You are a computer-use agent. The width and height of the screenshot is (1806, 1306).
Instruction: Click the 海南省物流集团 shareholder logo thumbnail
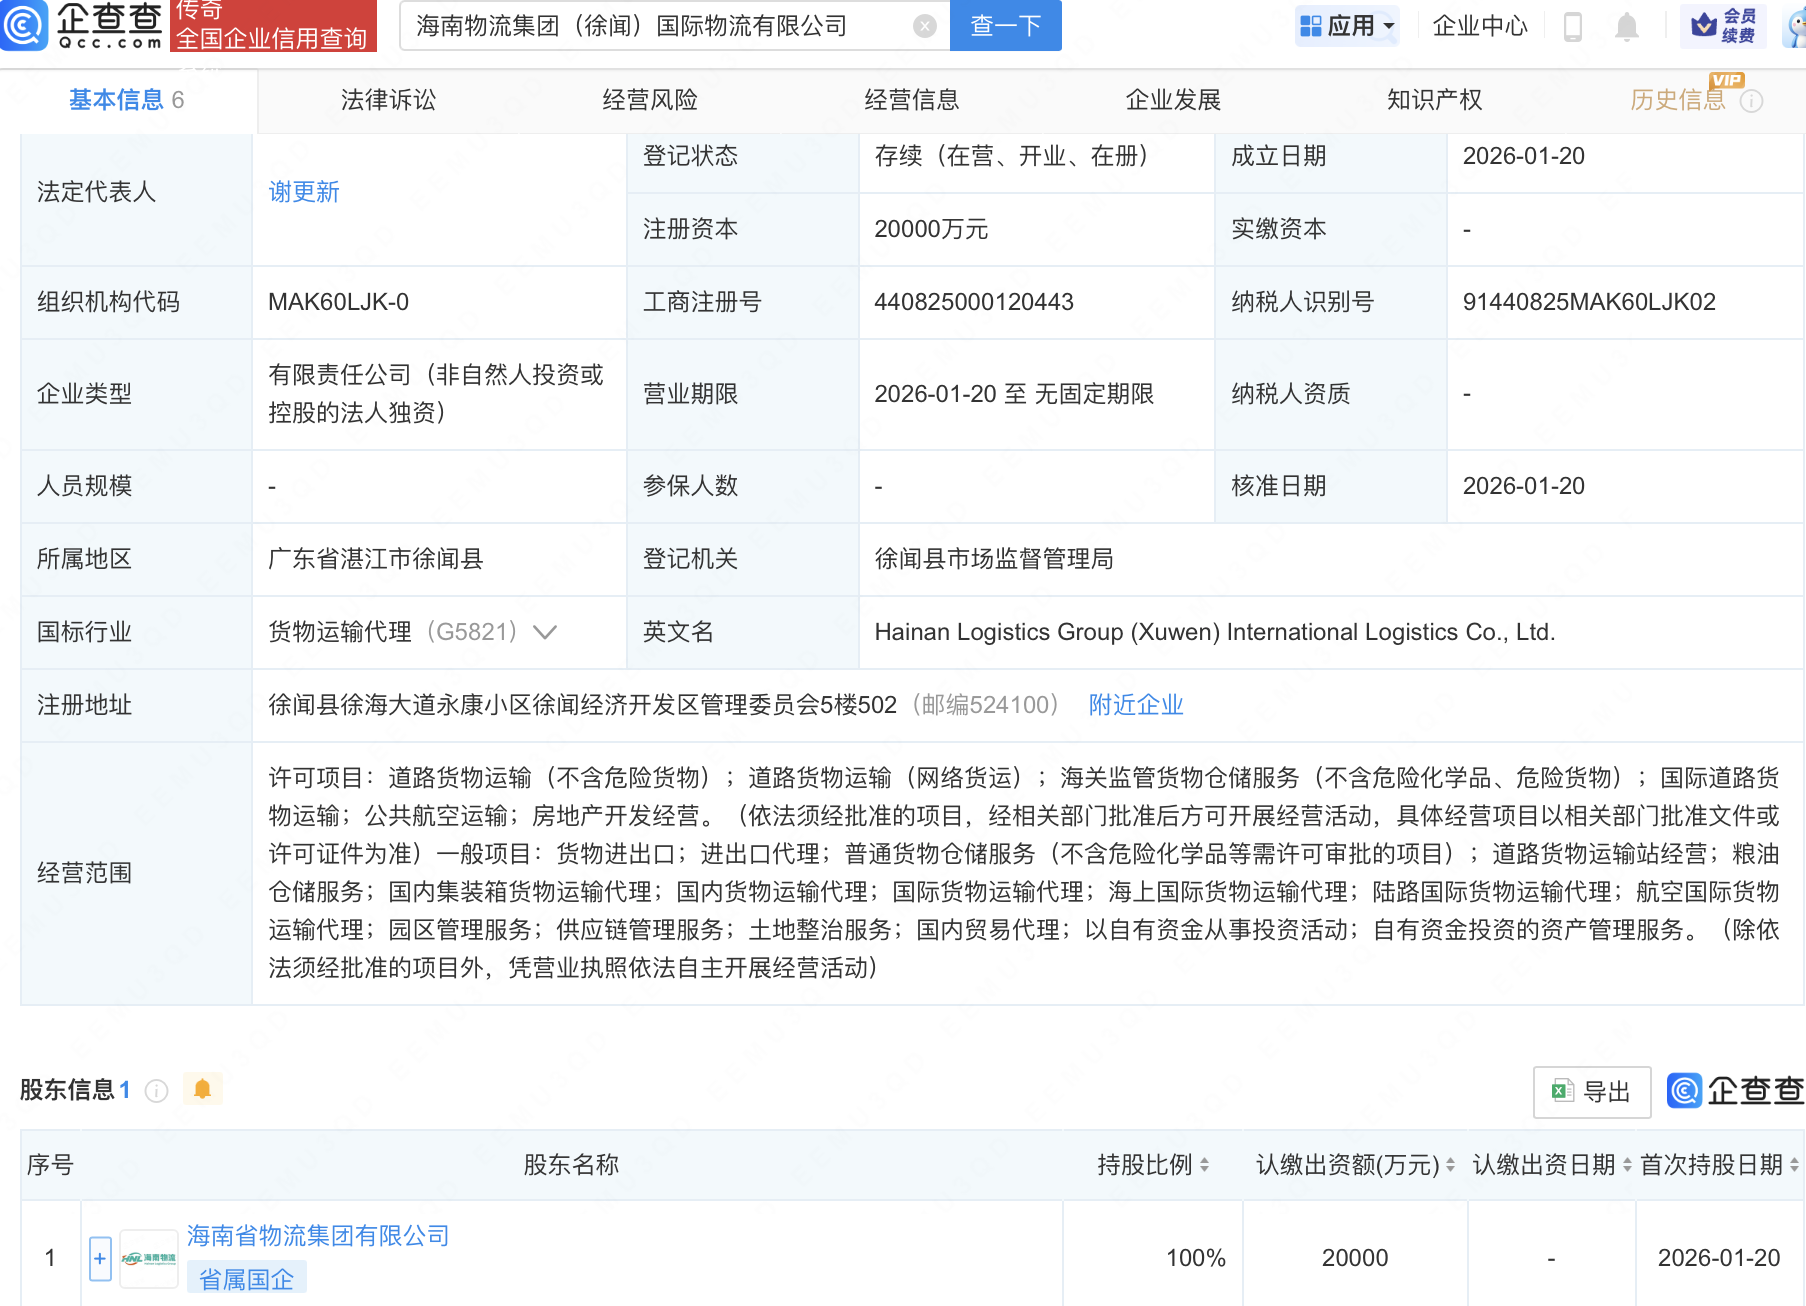148,1258
